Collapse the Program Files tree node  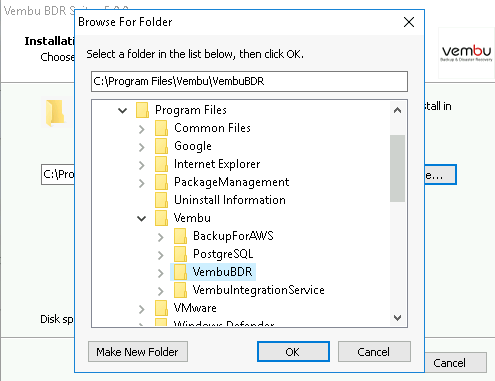(123, 110)
